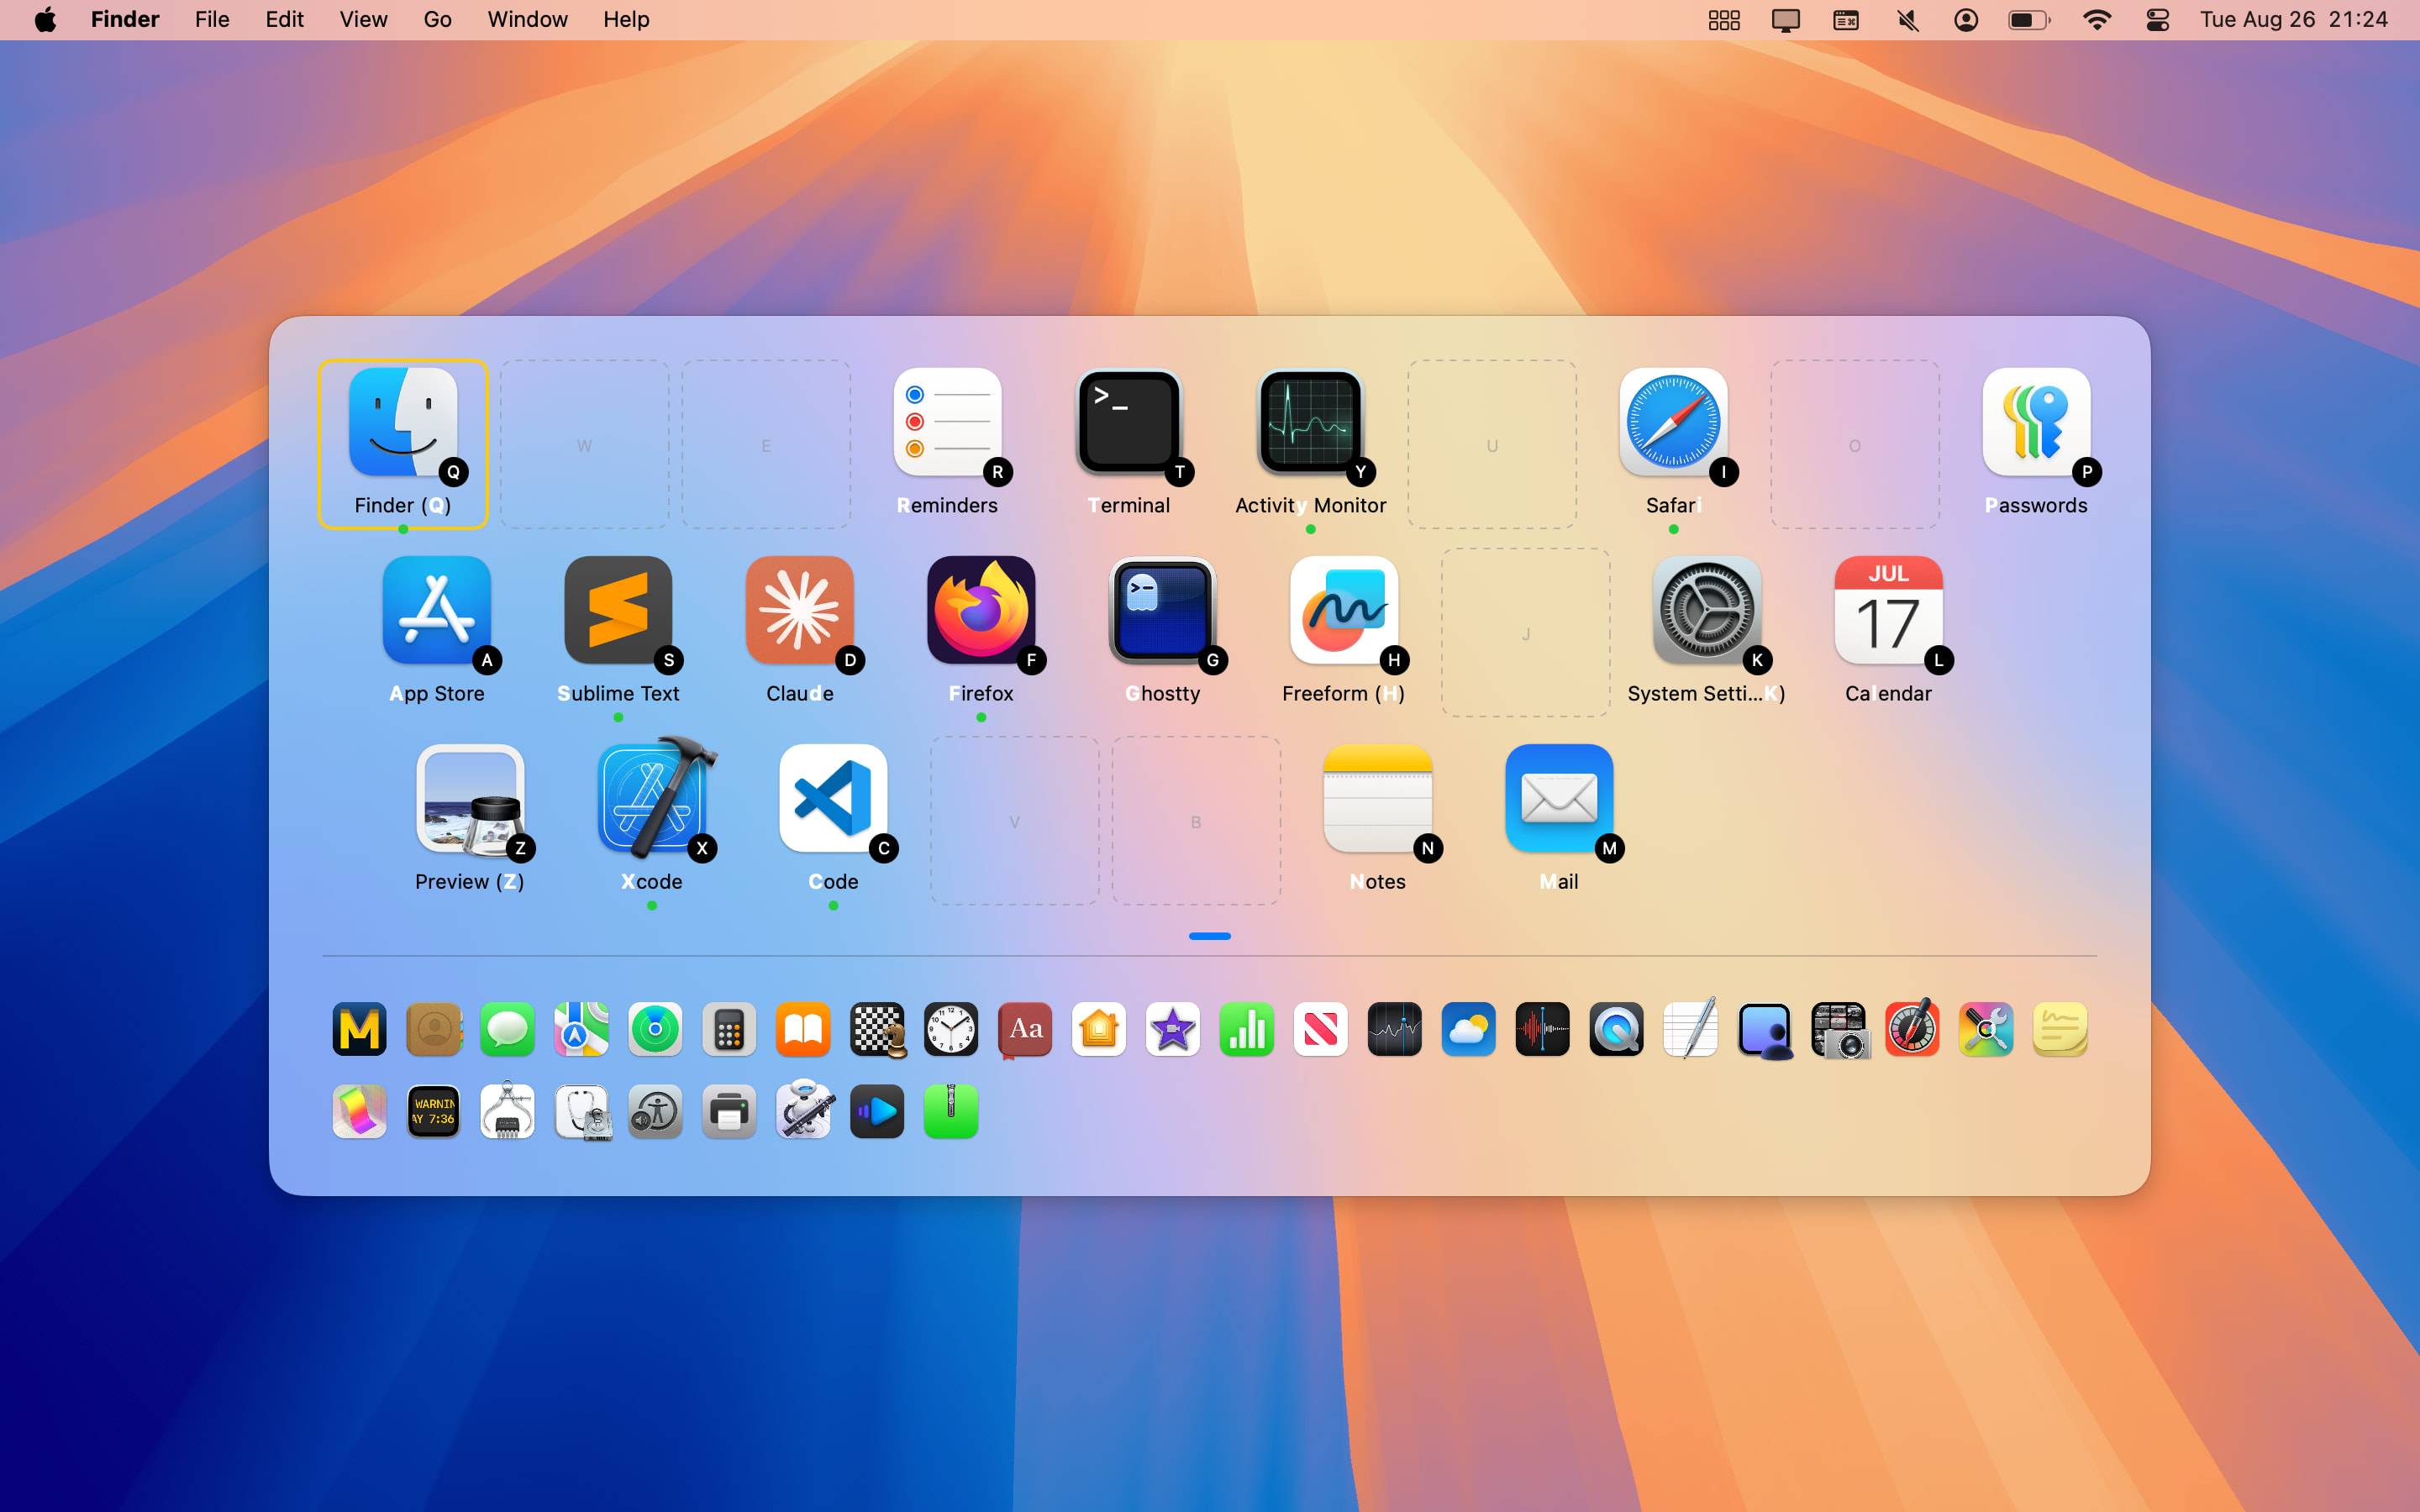Viewport: 2420px width, 1512px height.
Task: Launch the Numbers app icon
Action: click(x=1247, y=1029)
